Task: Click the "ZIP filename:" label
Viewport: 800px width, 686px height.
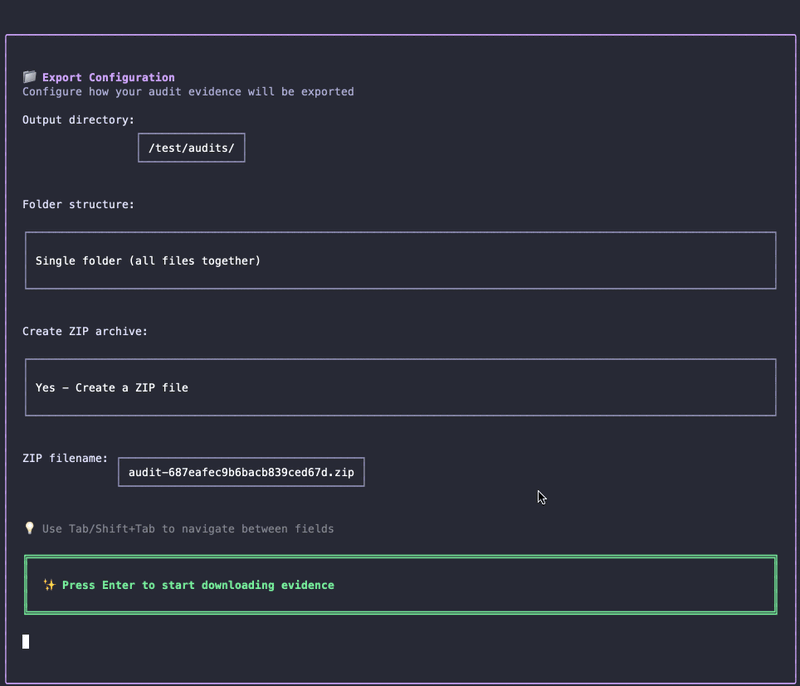Action: 65,458
